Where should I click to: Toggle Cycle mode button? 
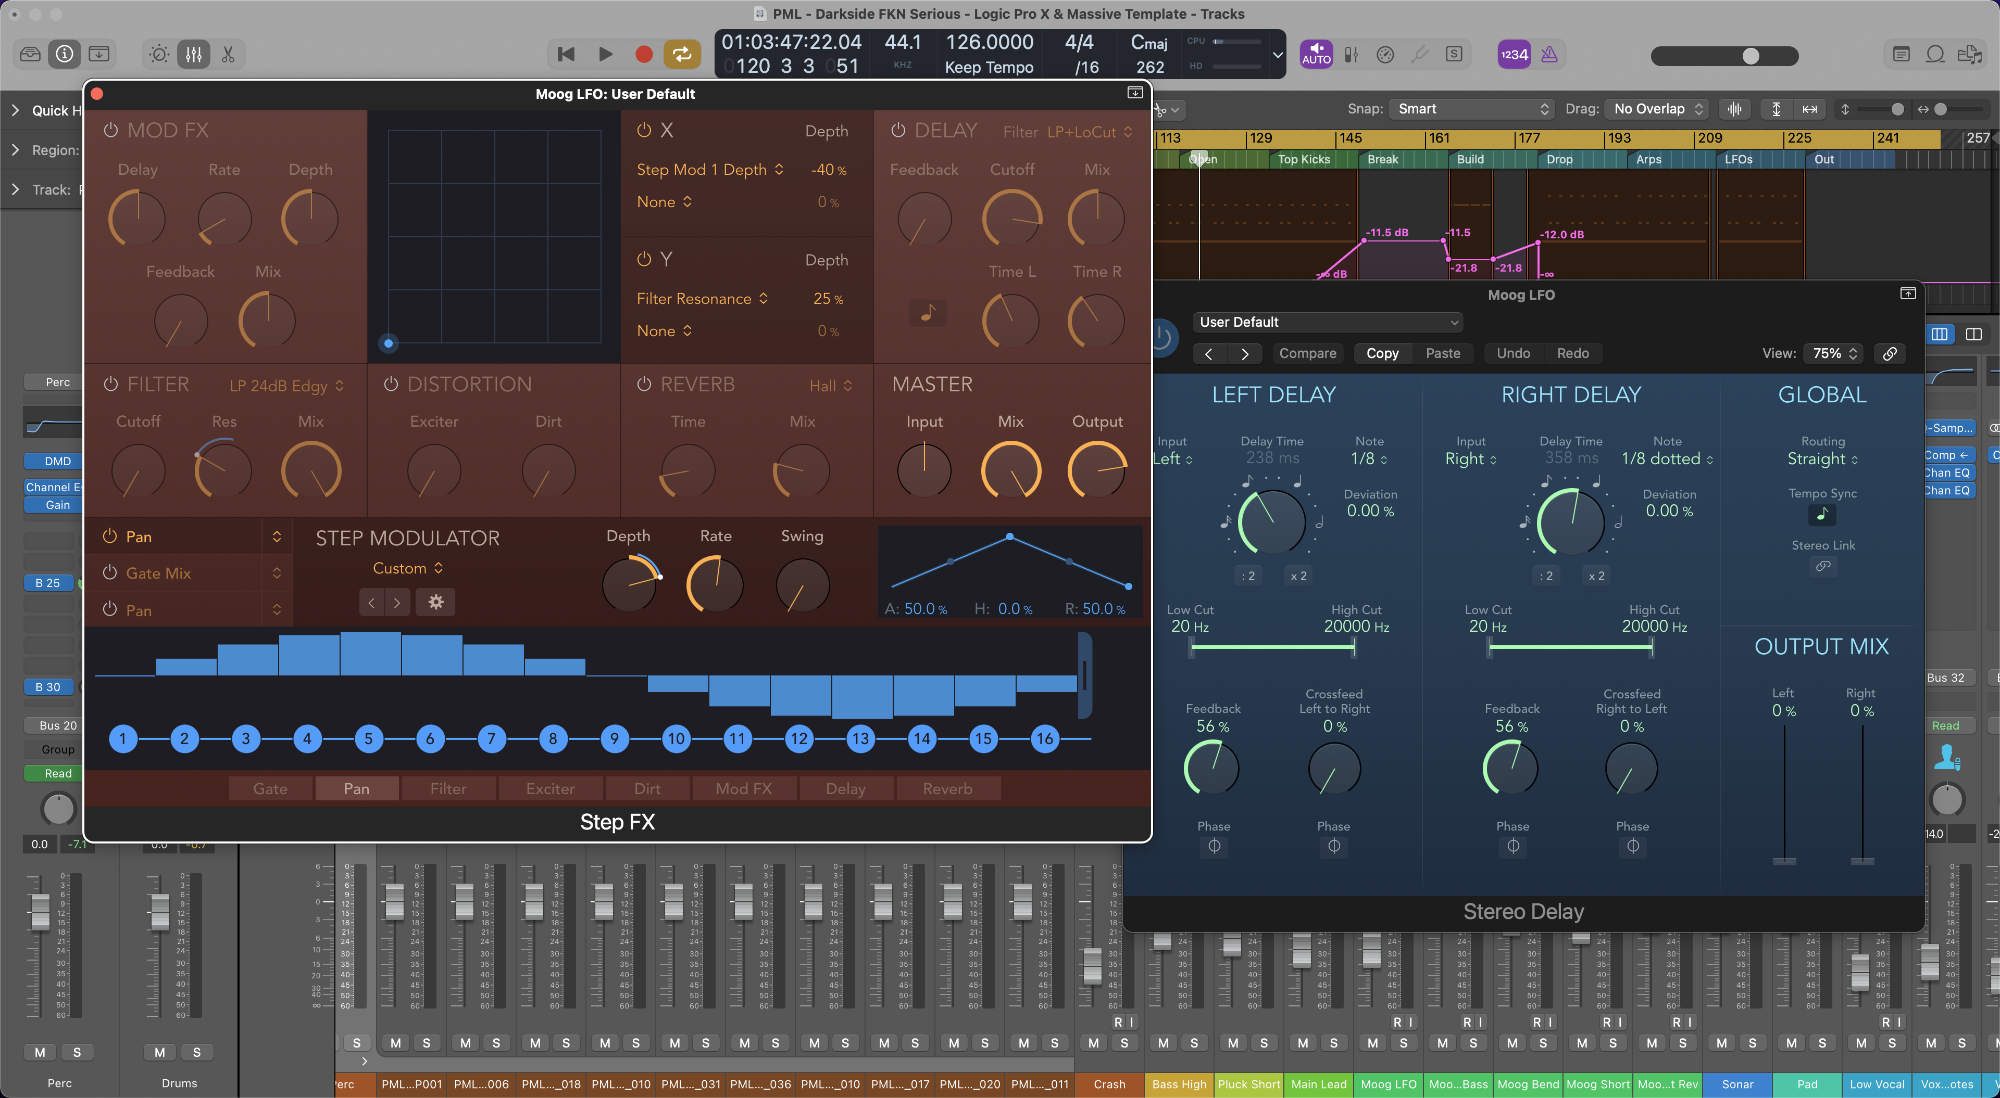(x=682, y=54)
